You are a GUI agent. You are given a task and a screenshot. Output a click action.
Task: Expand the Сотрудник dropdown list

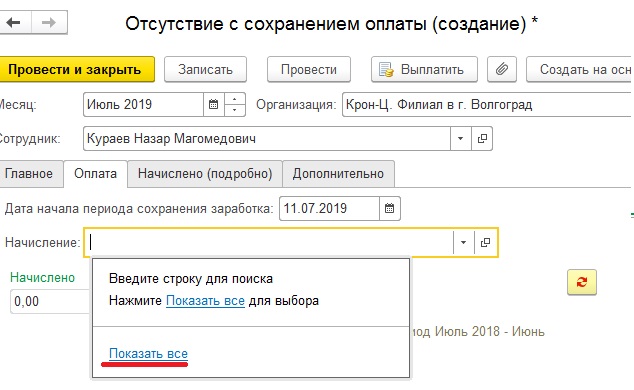pyautogui.click(x=461, y=139)
